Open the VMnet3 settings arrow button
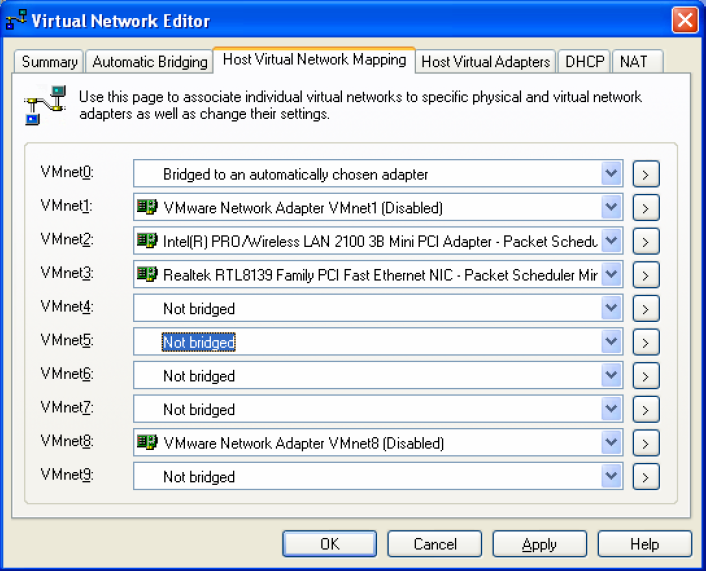Image resolution: width=707 pixels, height=571 pixels. pyautogui.click(x=646, y=275)
